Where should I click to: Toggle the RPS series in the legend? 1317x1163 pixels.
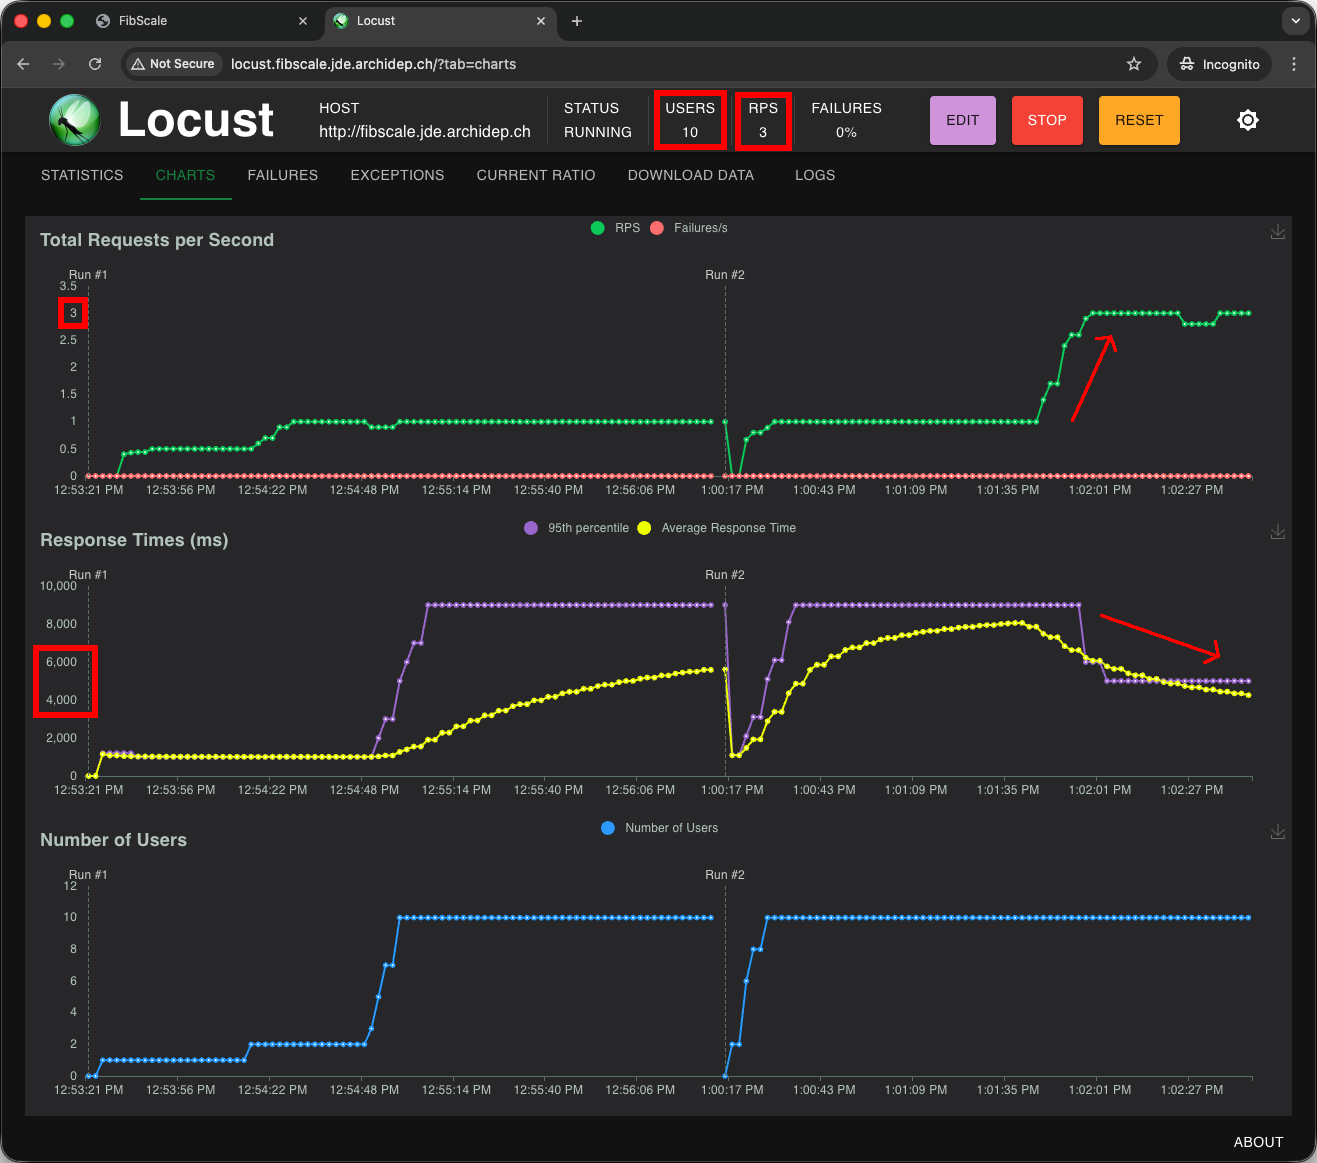pyautogui.click(x=614, y=228)
